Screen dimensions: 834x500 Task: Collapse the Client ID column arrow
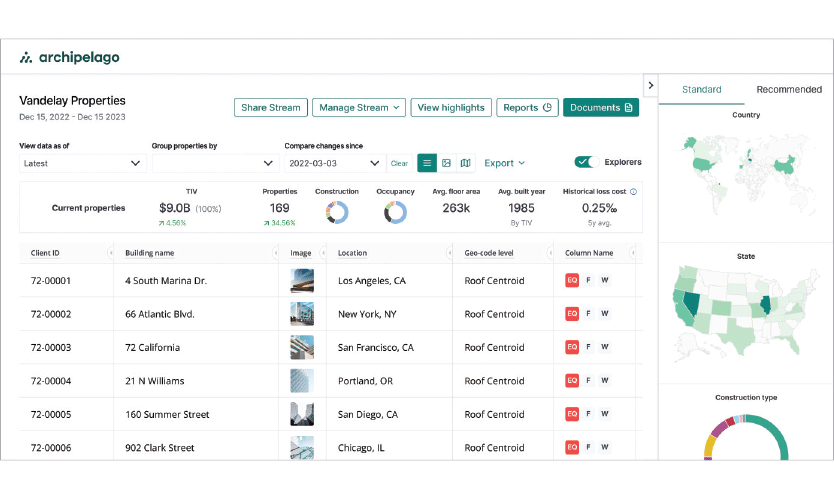click(x=110, y=253)
